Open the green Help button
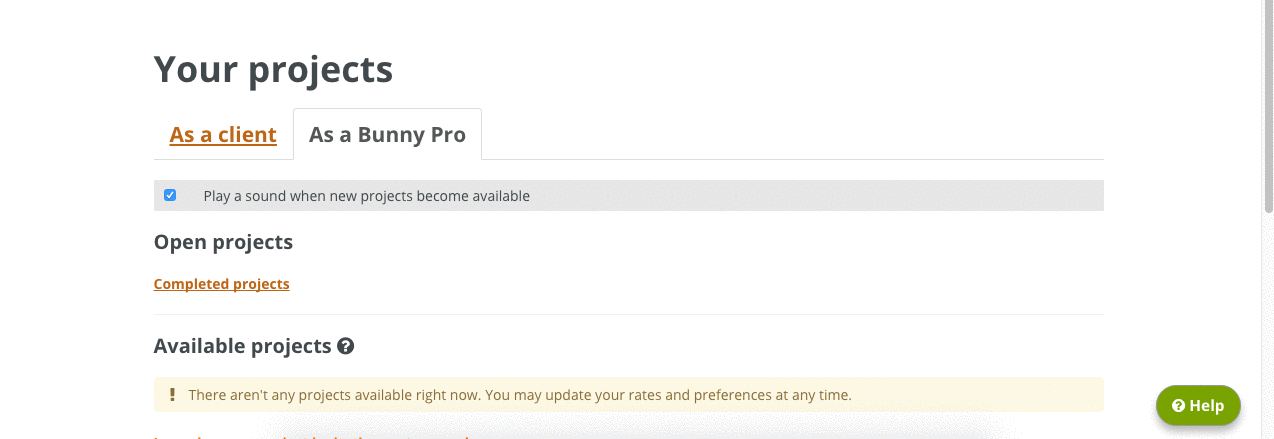 point(1198,406)
